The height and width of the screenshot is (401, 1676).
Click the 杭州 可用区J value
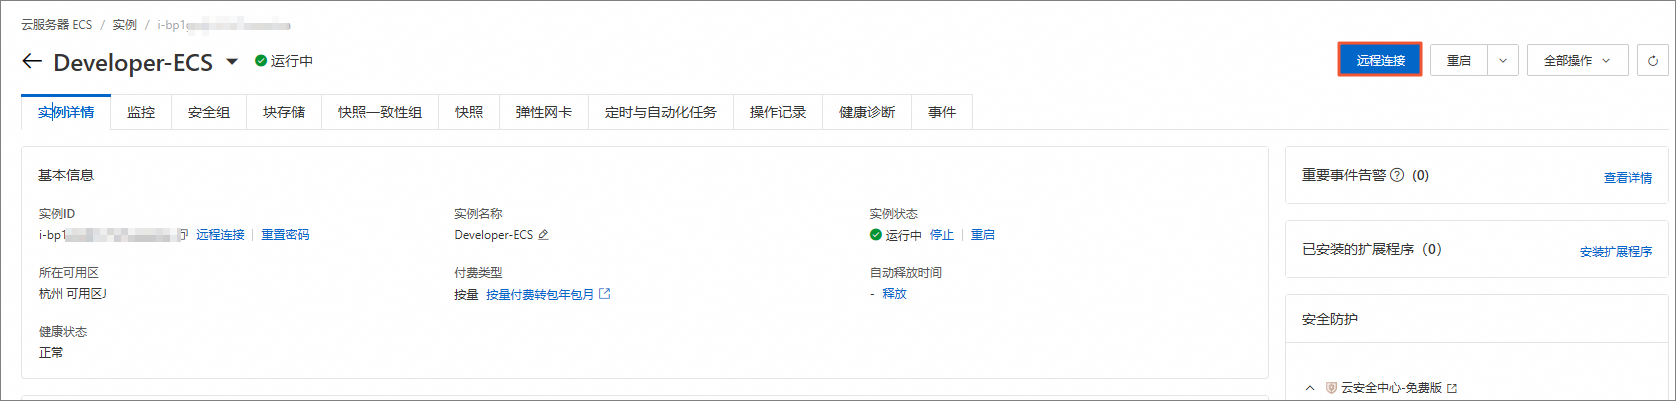(73, 294)
